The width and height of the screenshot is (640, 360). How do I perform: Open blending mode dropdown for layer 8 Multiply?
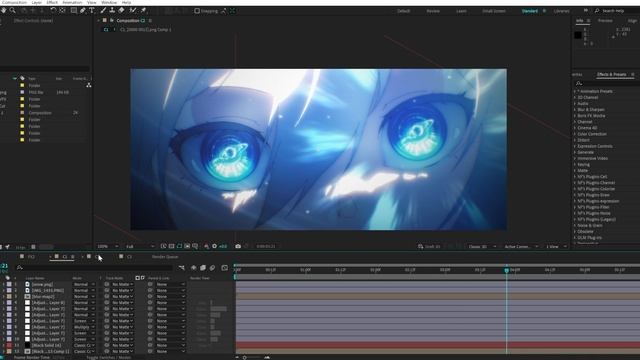point(84,327)
